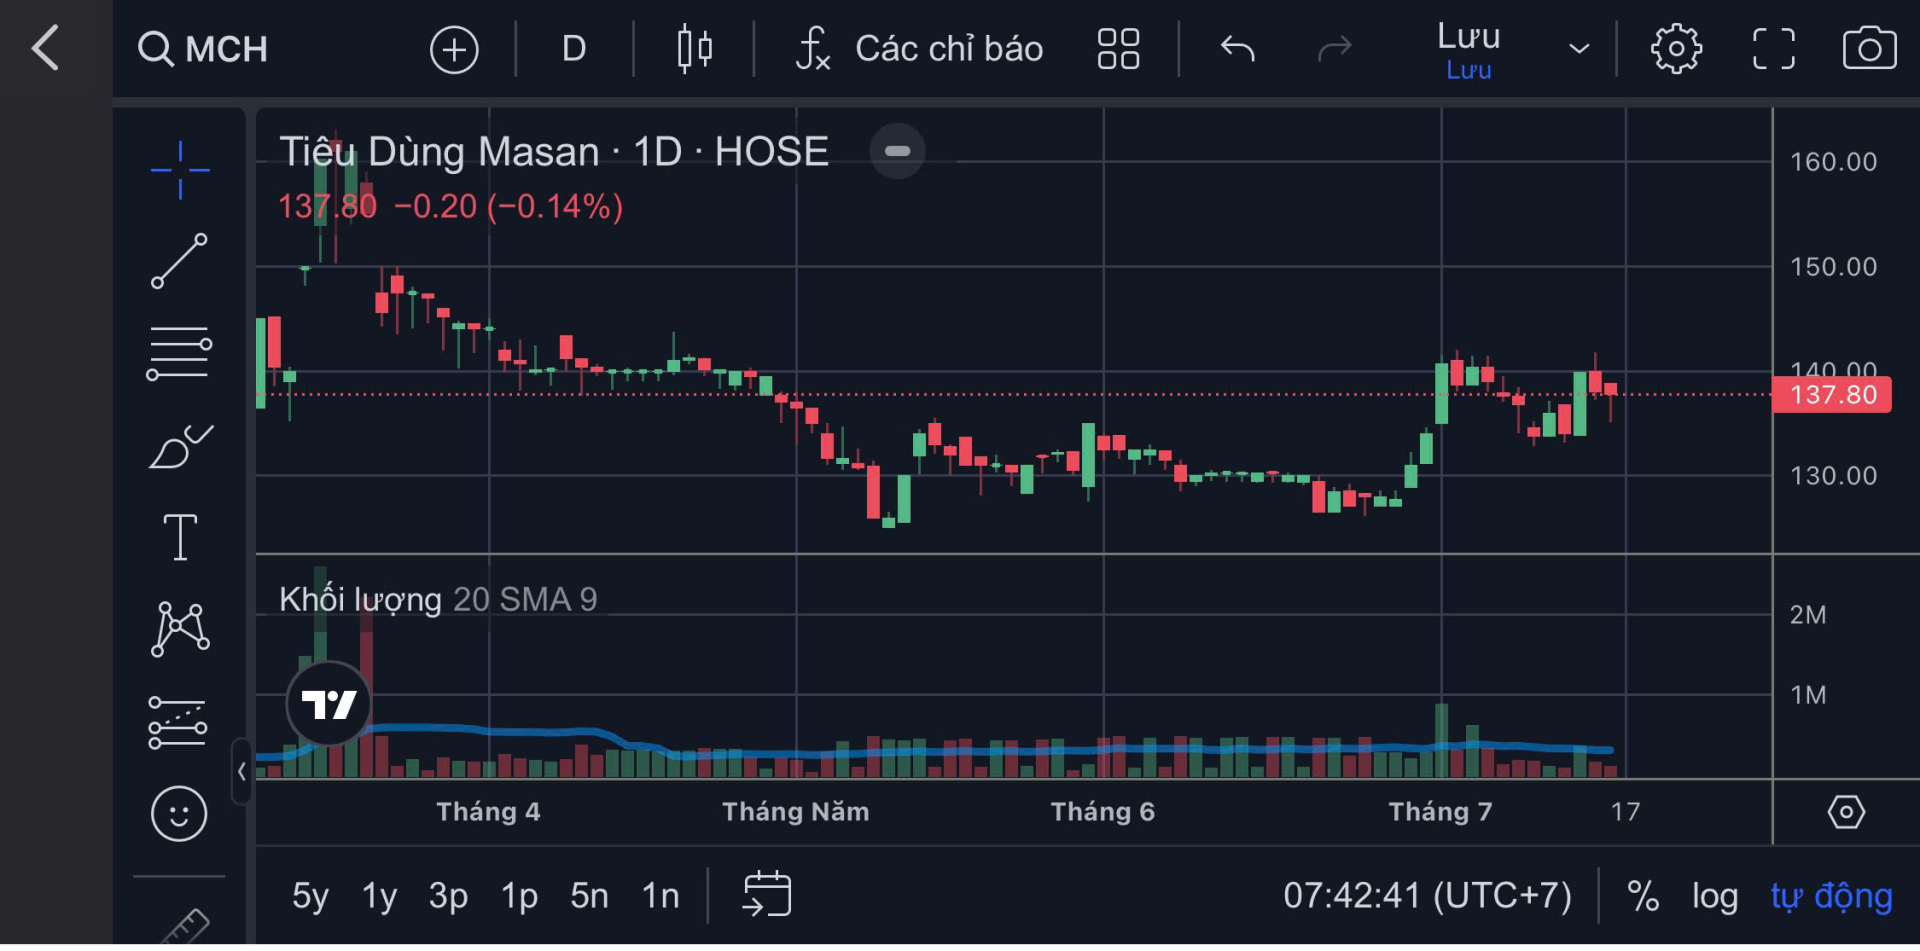Choose the text annotation tool
The image size is (1920, 951).
180,537
